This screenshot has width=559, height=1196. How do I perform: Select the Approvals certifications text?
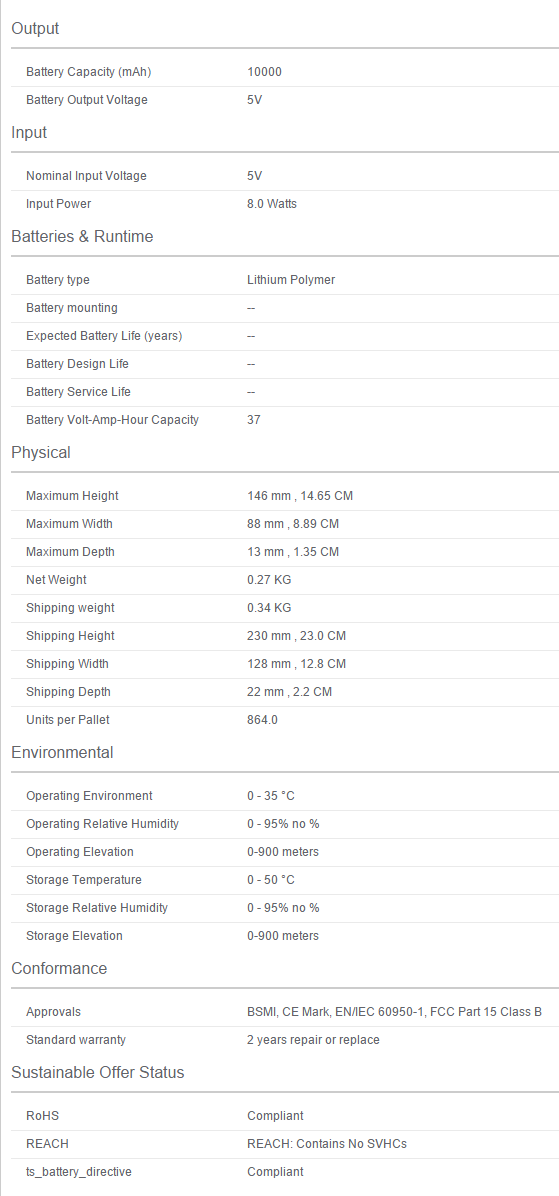click(394, 1011)
